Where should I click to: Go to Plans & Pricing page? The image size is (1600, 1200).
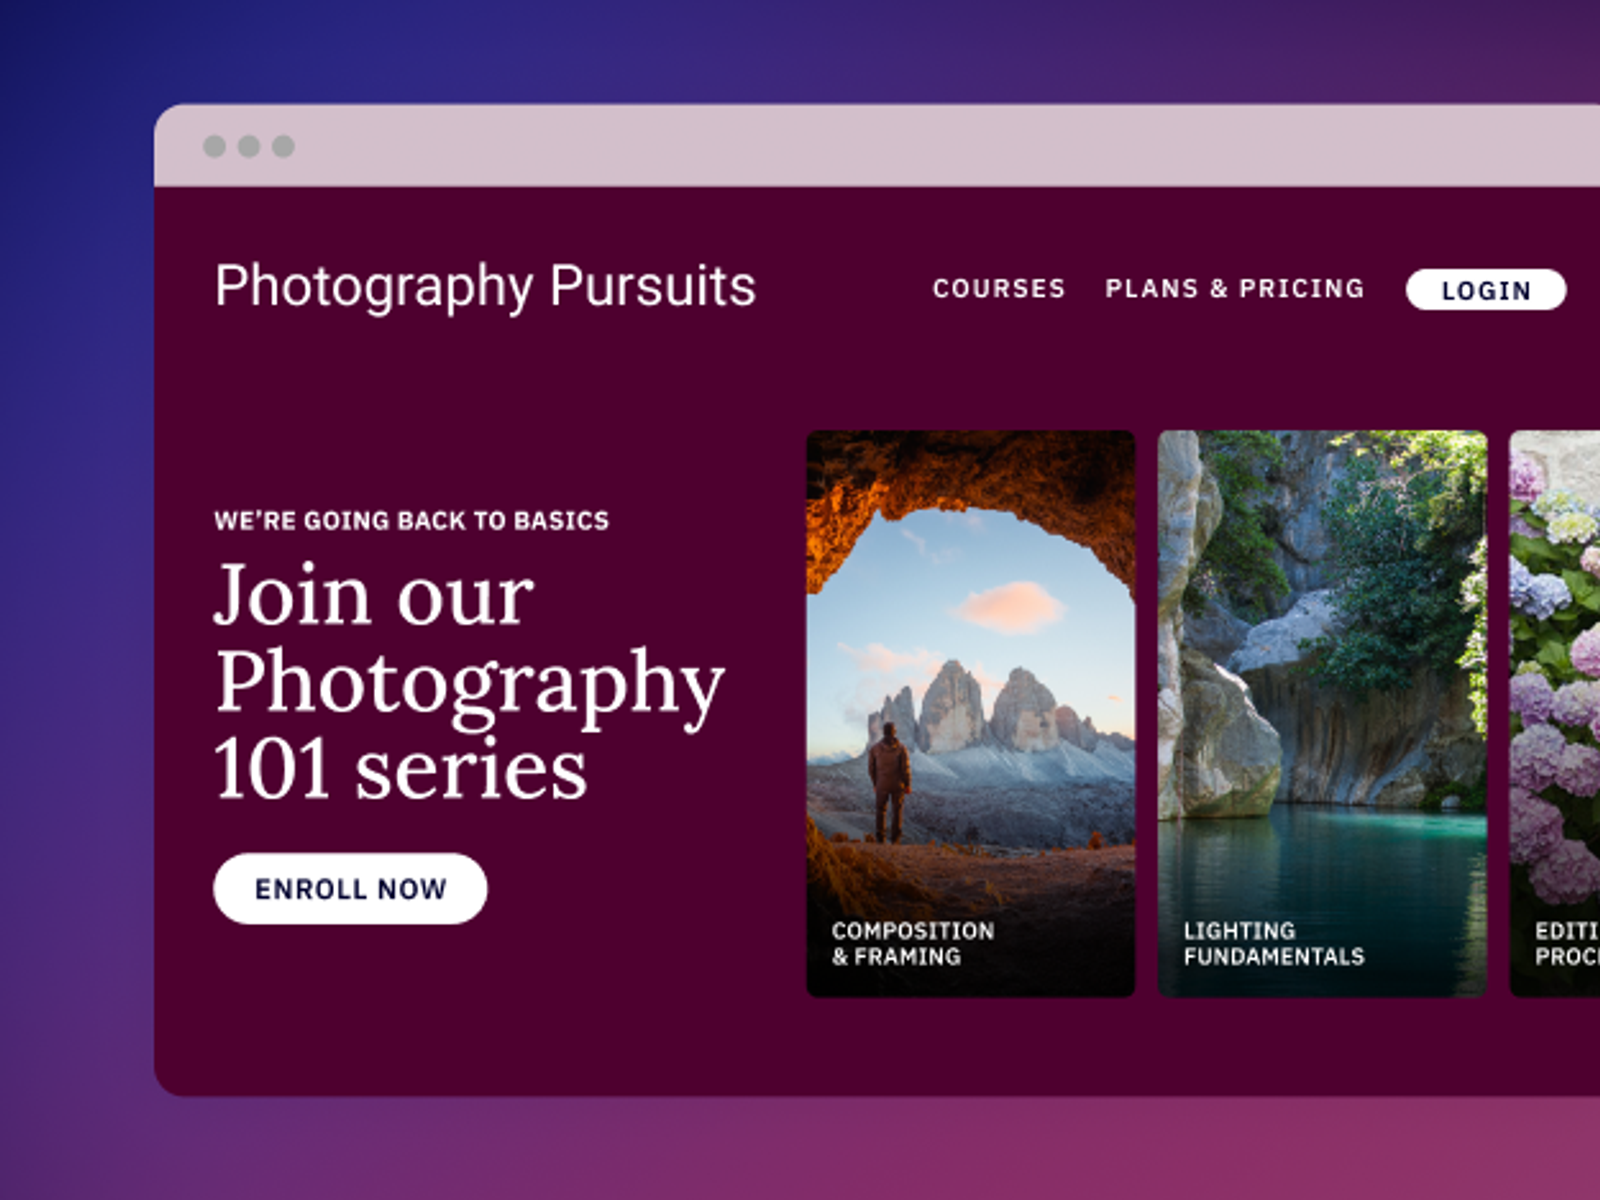1235,289
